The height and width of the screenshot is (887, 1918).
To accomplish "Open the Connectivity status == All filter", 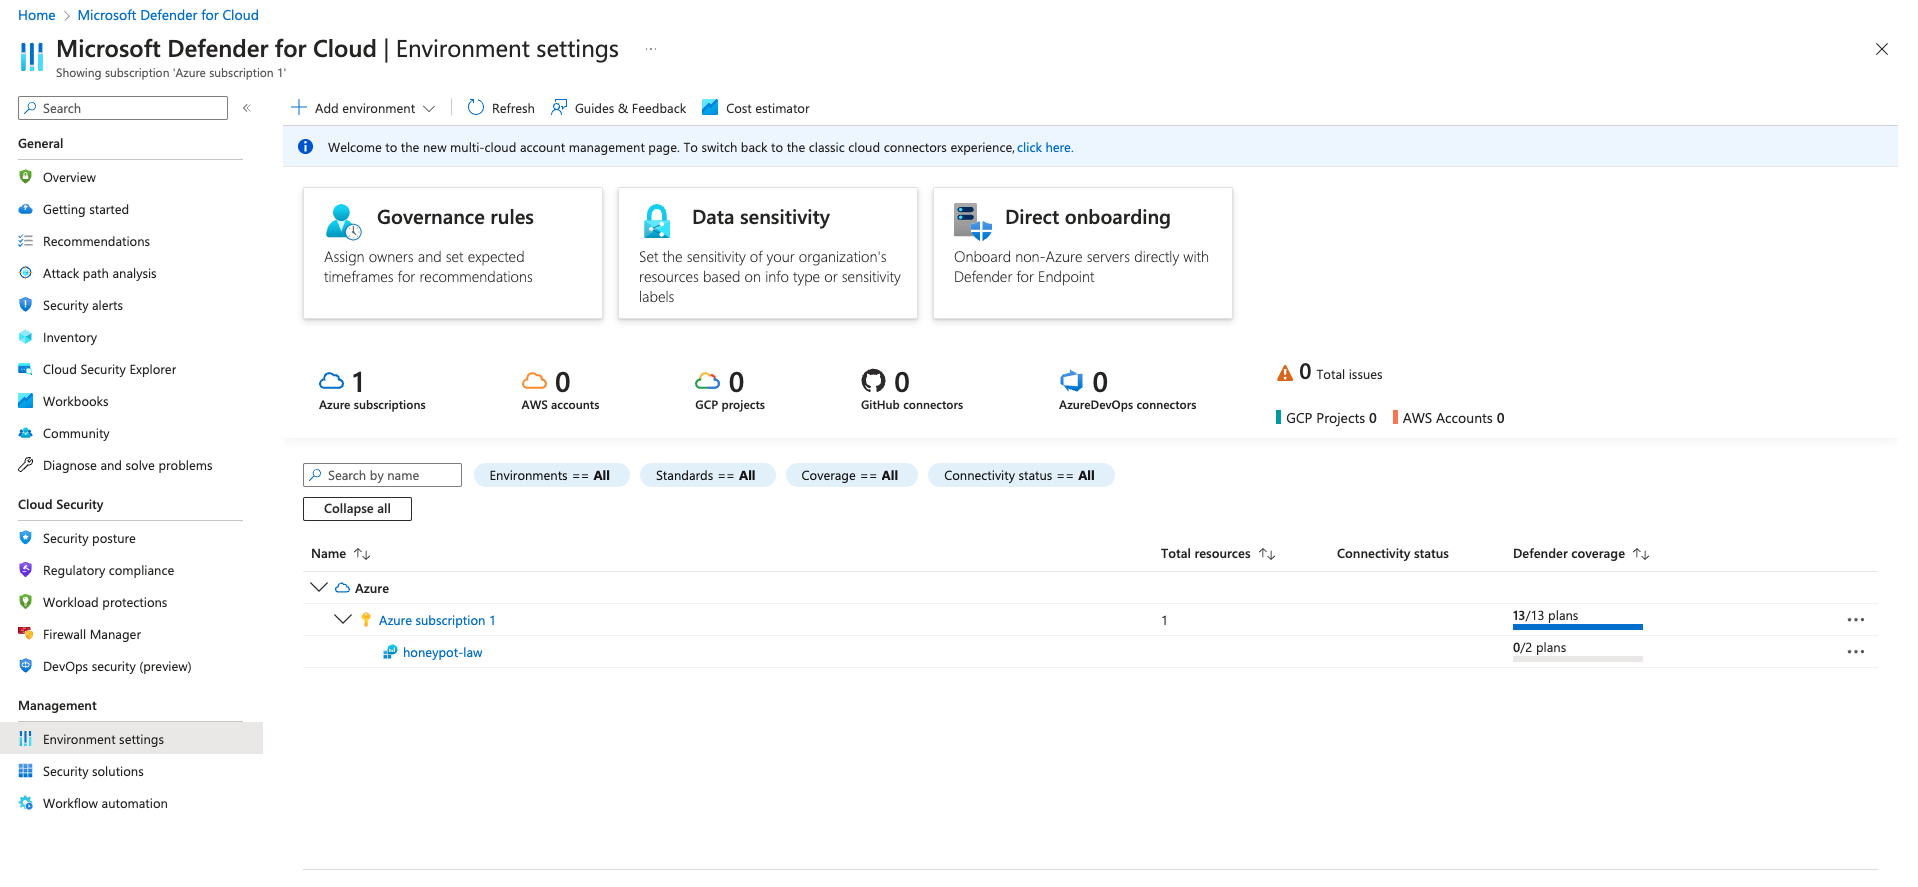I will coord(1020,475).
